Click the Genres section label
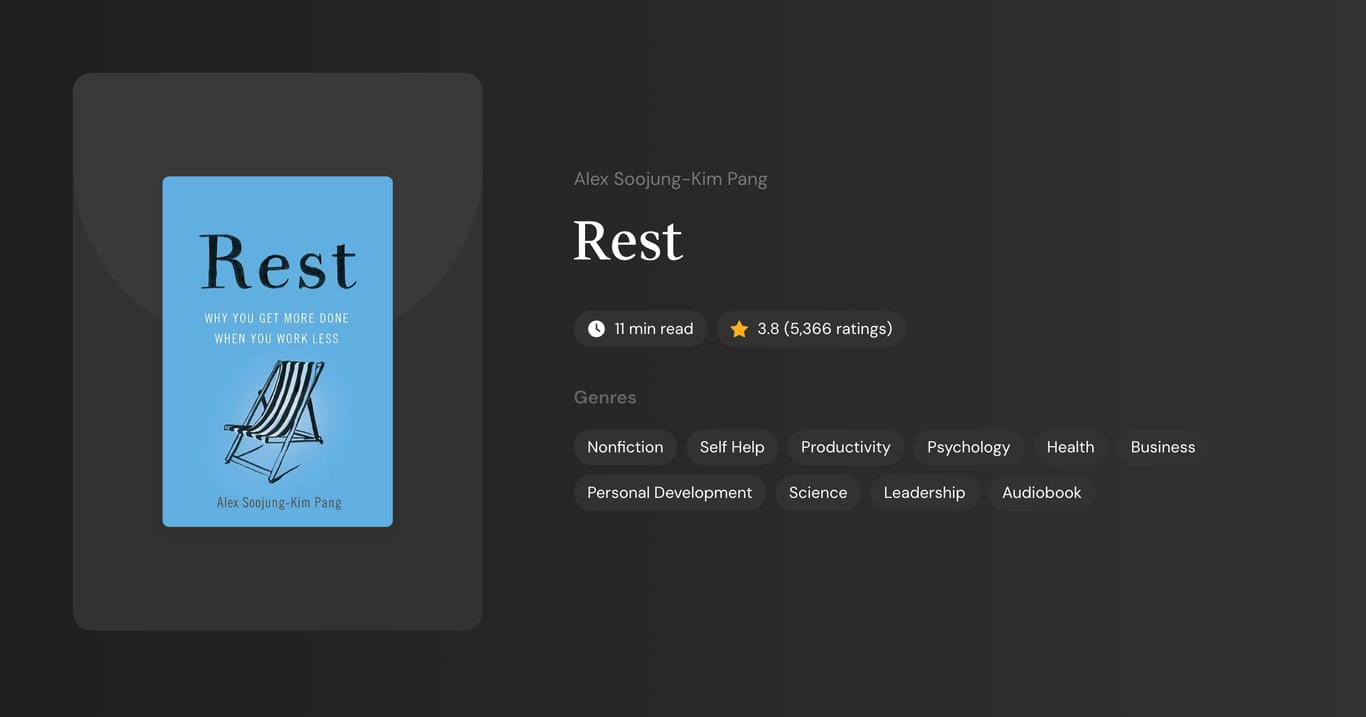This screenshot has width=1366, height=717. [605, 397]
